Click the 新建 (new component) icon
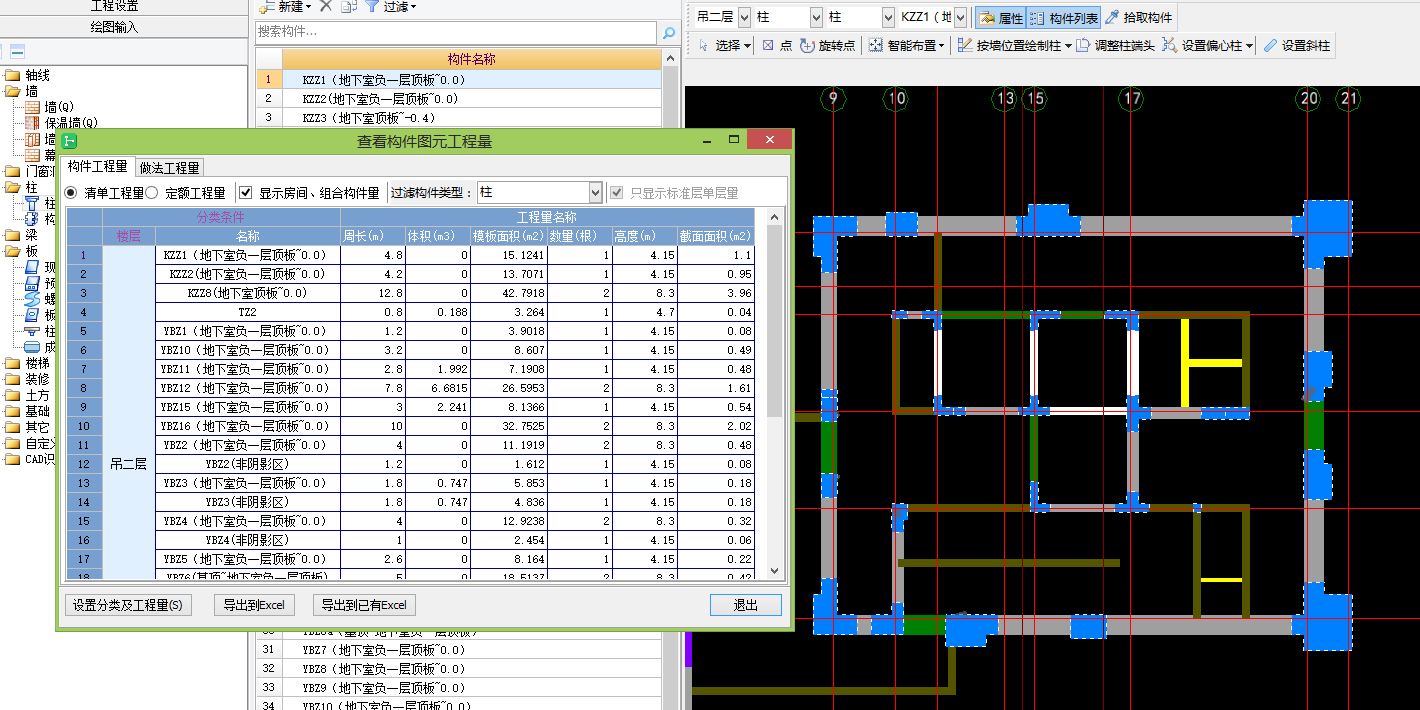Viewport: 1420px width, 710px height. click(267, 6)
